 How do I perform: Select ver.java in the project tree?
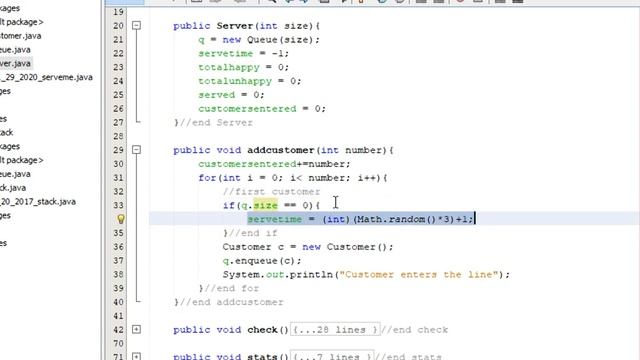tap(15, 64)
